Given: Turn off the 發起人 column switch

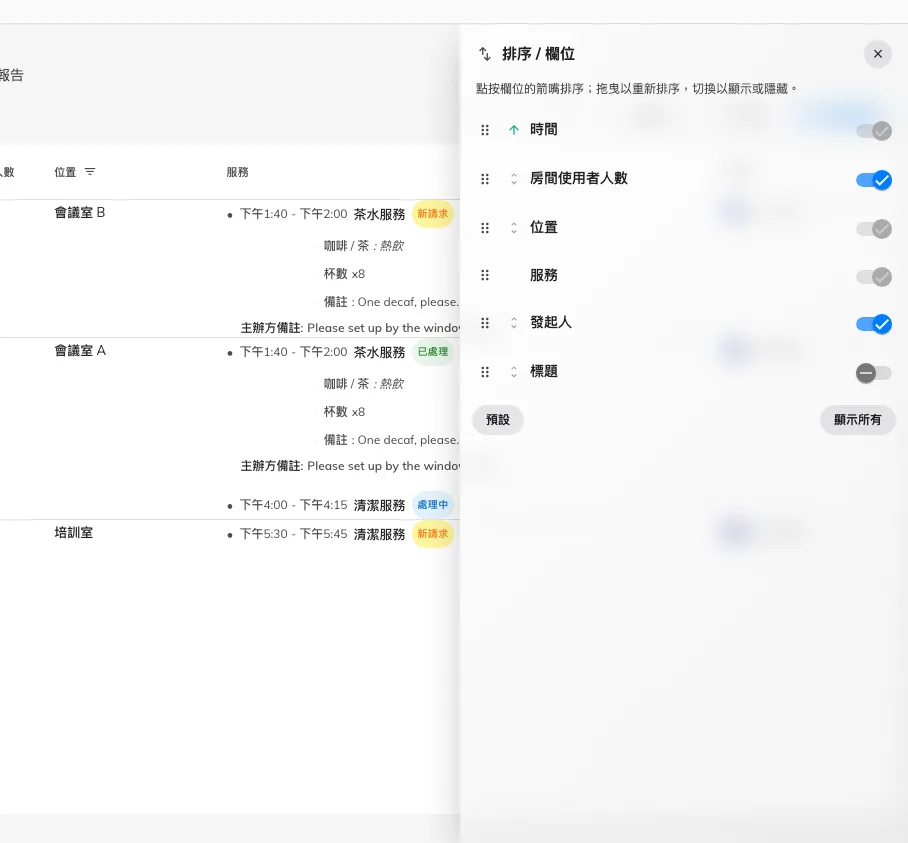Looking at the screenshot, I should point(874,324).
